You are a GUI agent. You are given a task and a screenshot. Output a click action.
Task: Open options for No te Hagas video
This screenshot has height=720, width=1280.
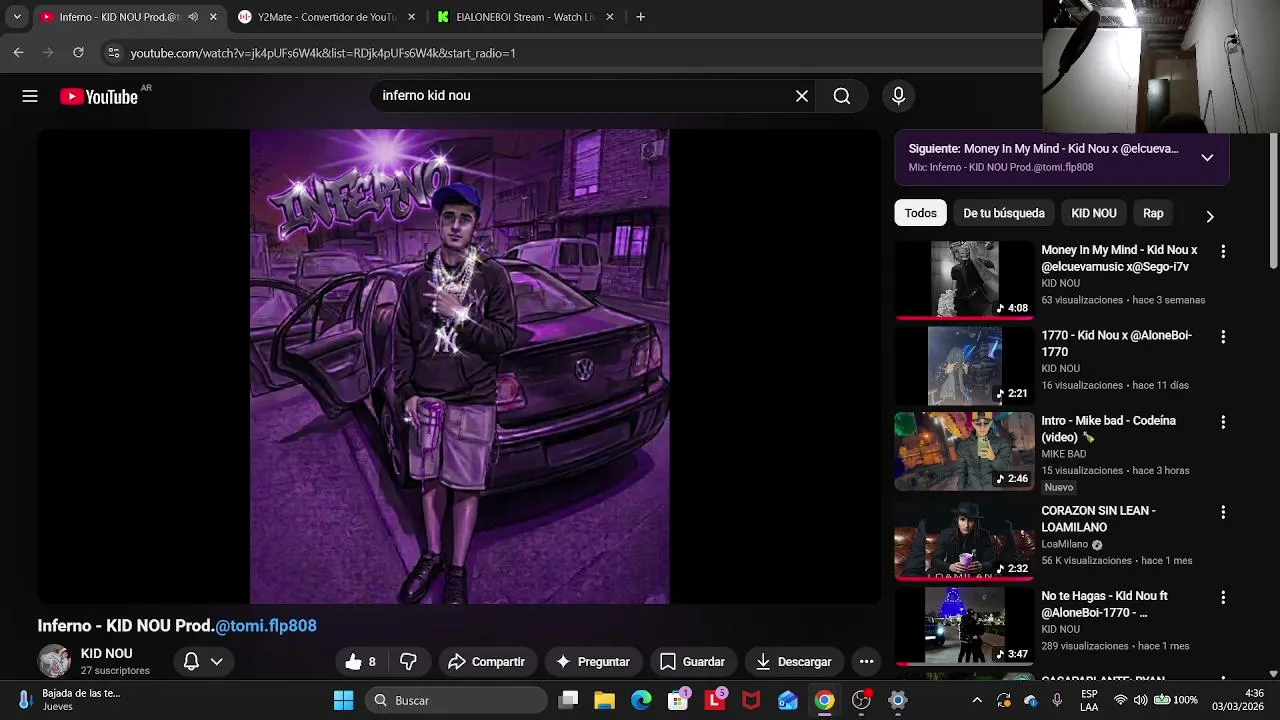click(1222, 598)
